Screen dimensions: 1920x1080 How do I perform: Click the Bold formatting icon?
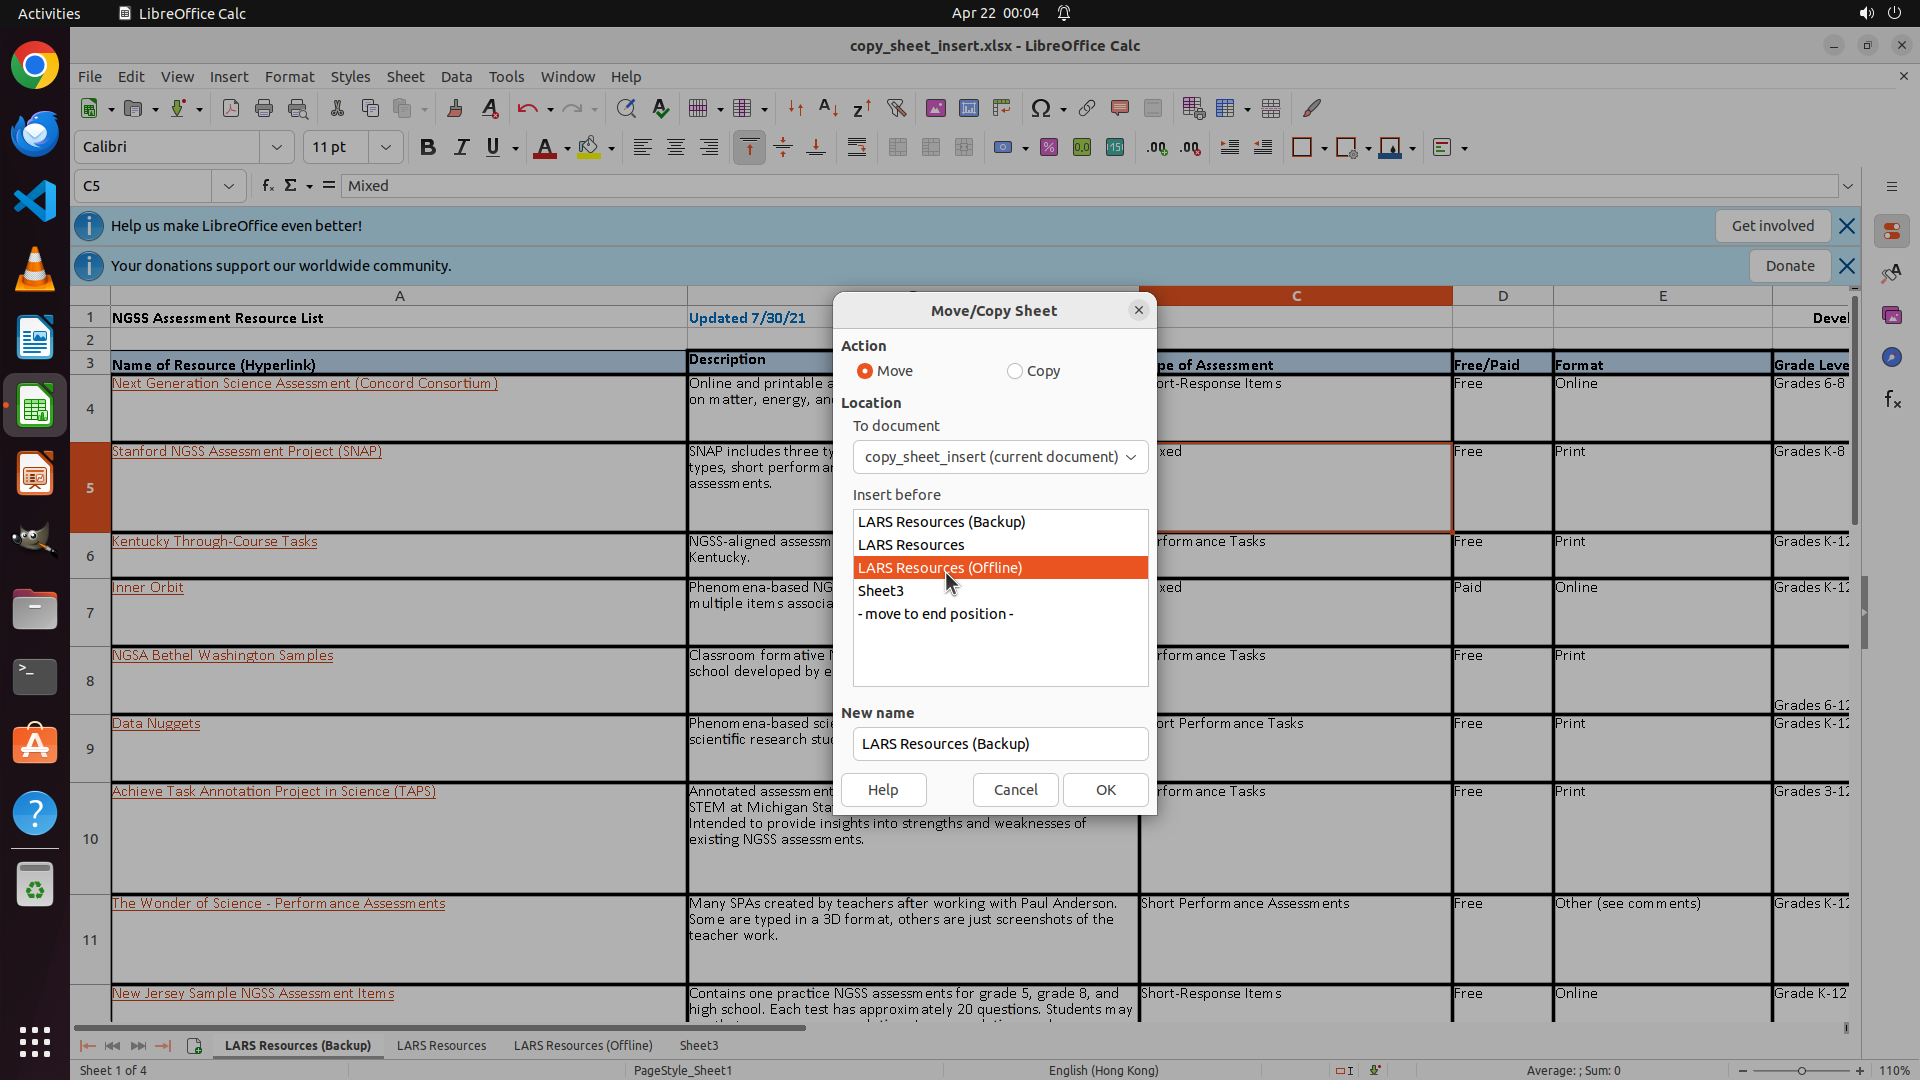[428, 148]
